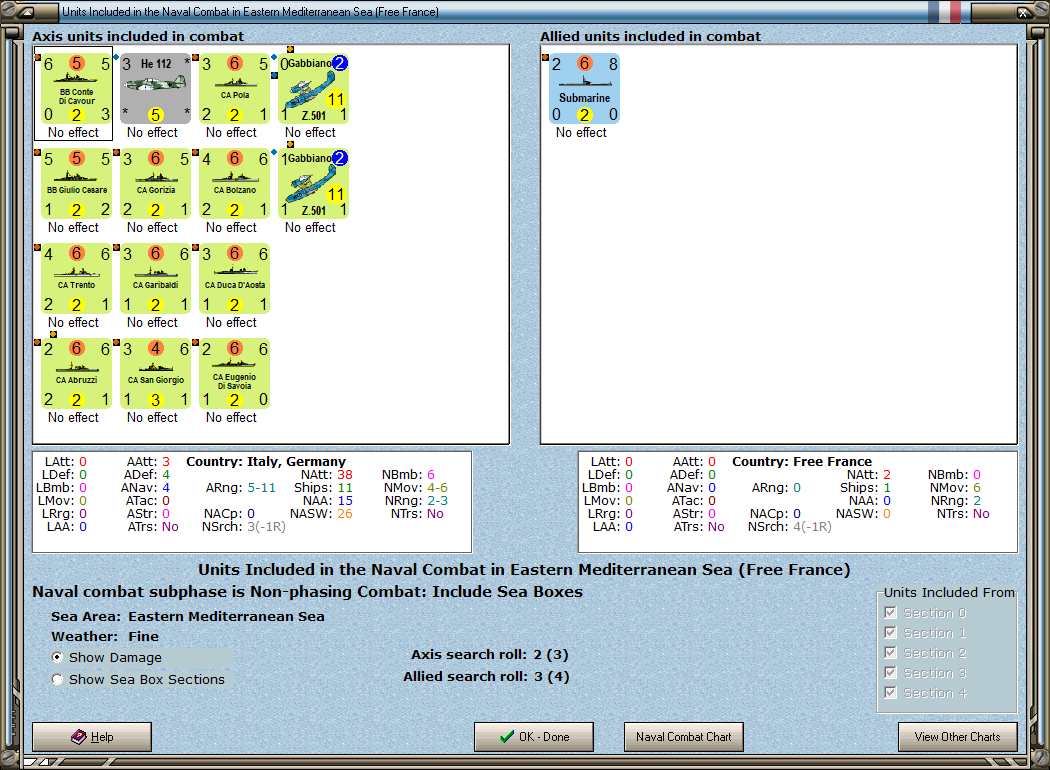Screen dimensions: 1050x770
Task: Click the Axis NMov value 4-6
Action: [438, 487]
